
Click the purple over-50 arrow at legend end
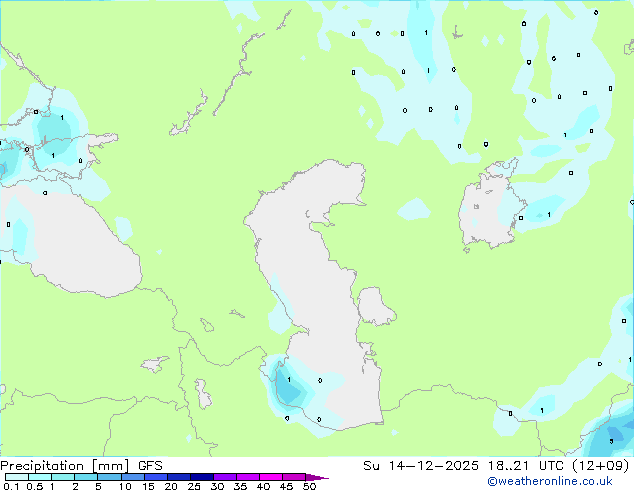[x=317, y=477]
